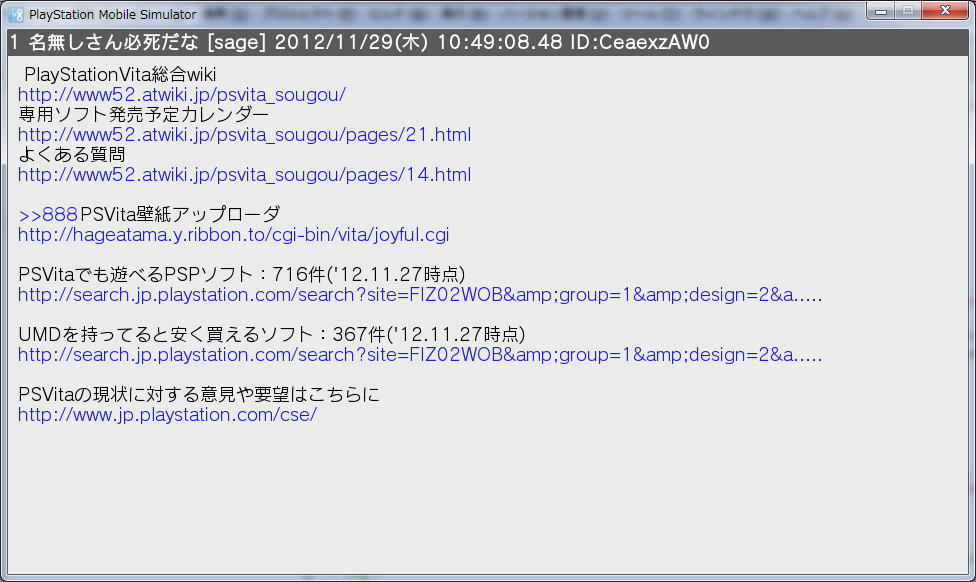Click the 'PlayStationVita総合wiki' text

120,75
